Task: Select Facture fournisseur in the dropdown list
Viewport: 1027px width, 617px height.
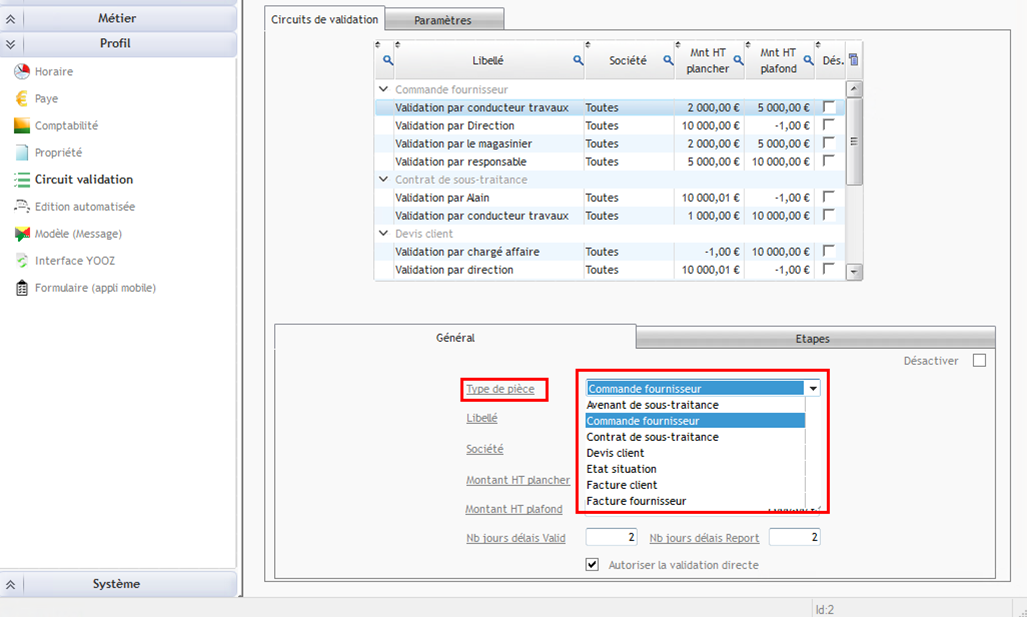Action: [x=636, y=501]
